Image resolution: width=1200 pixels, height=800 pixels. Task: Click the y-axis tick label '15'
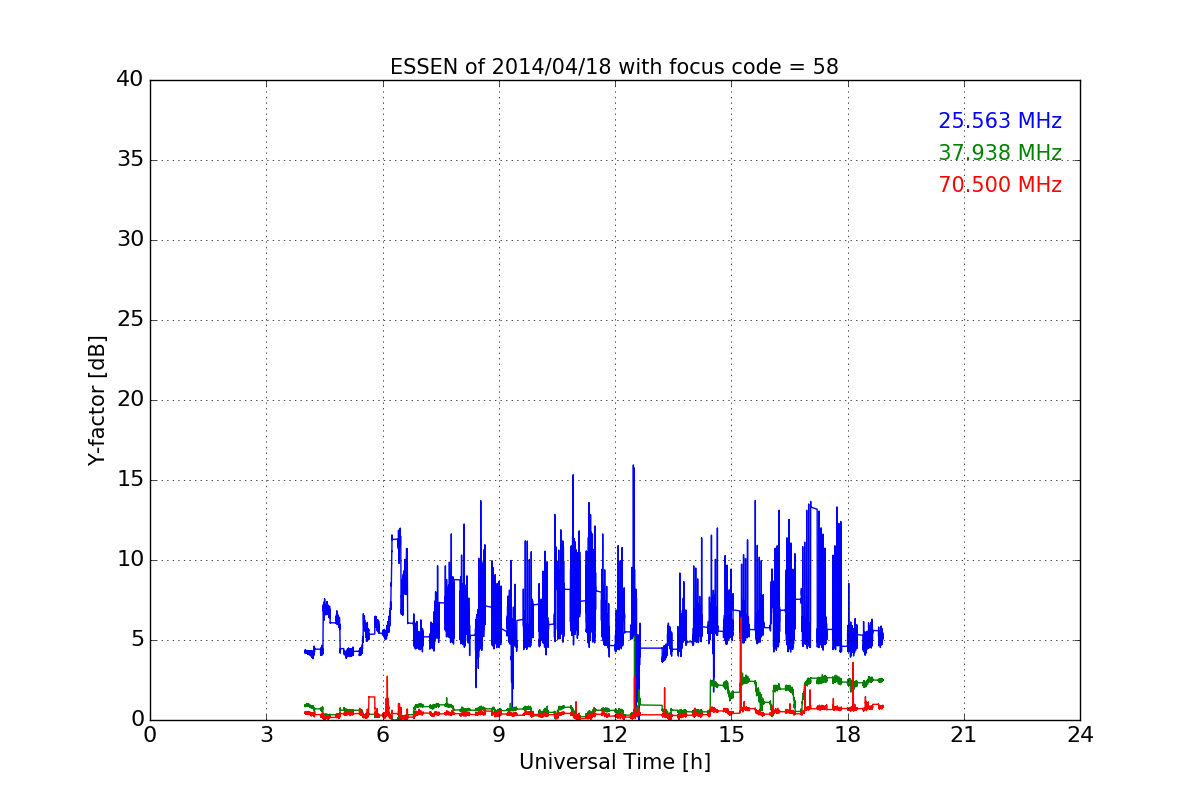point(130,480)
